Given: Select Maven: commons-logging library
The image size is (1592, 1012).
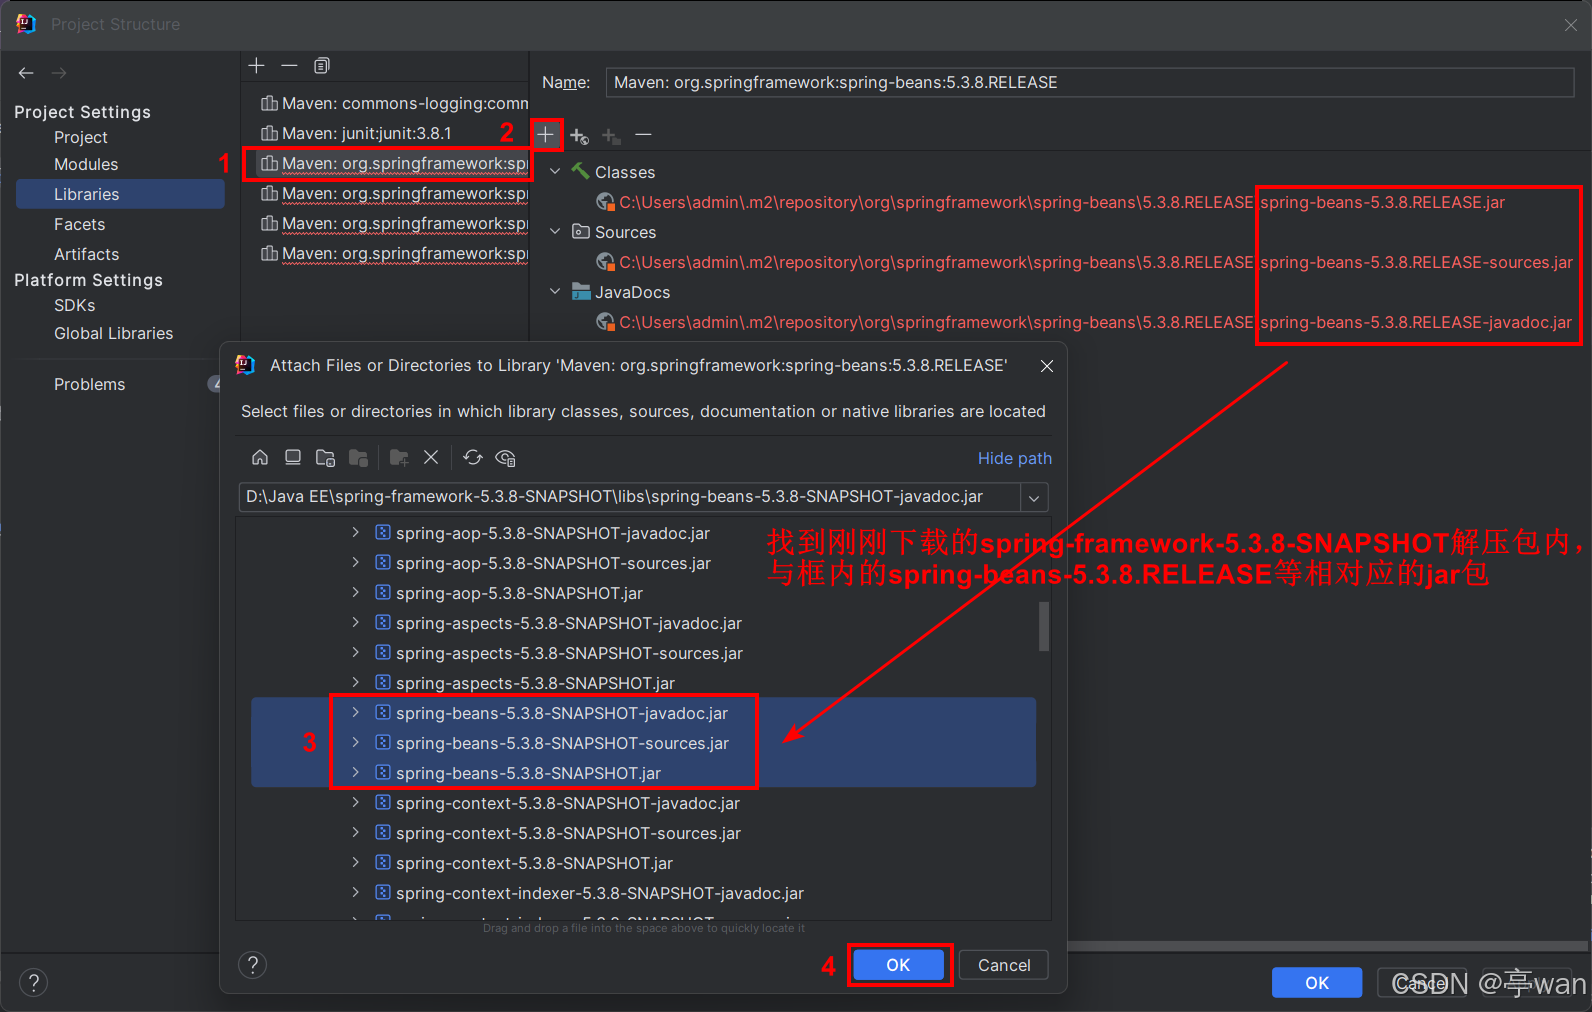Looking at the screenshot, I should coord(394,103).
